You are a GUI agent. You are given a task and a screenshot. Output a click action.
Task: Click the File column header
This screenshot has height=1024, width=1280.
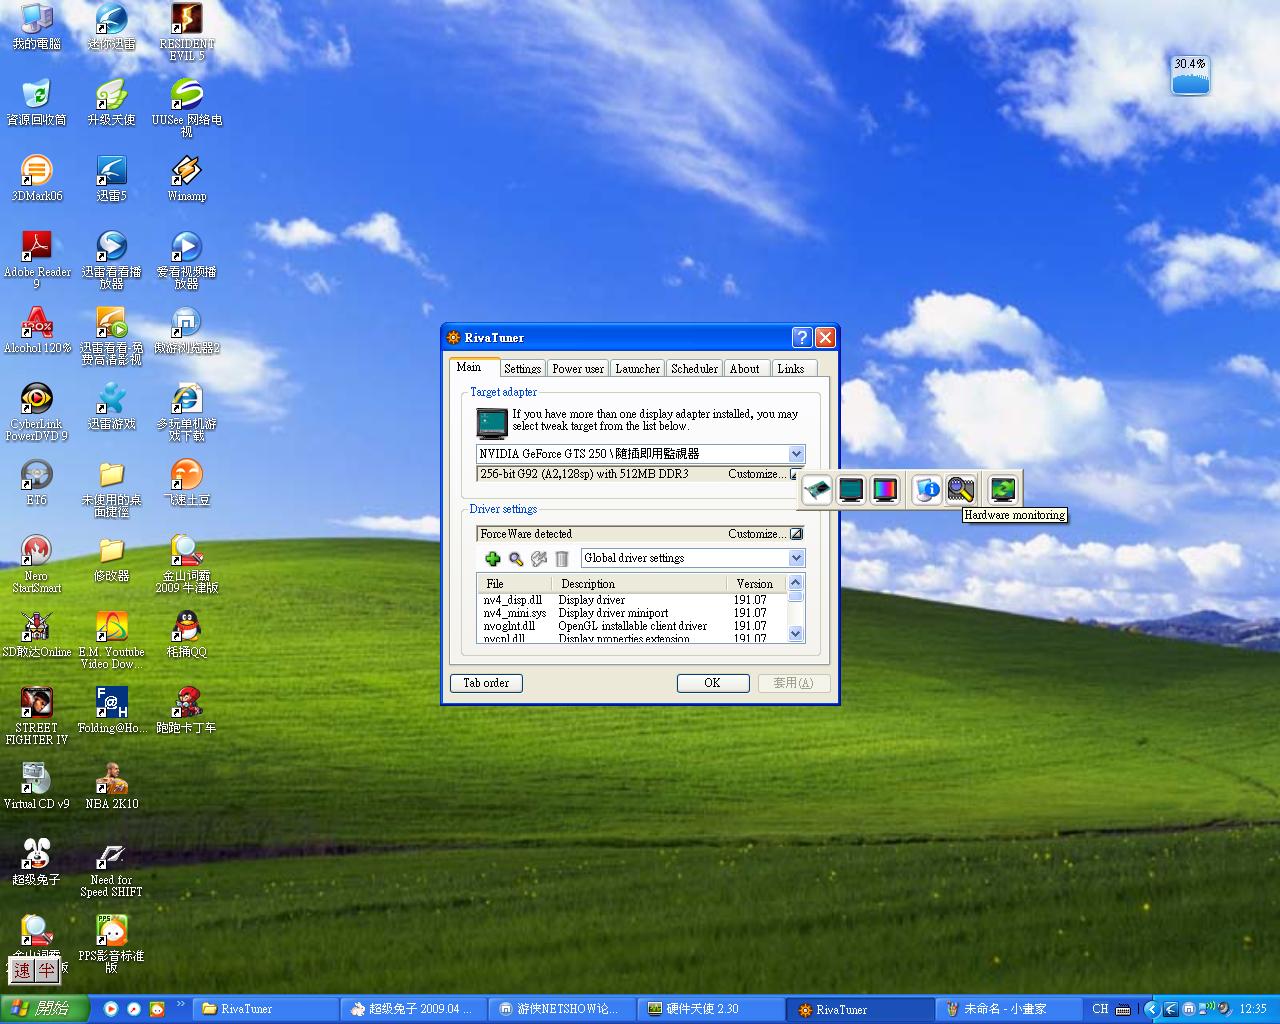click(x=514, y=584)
